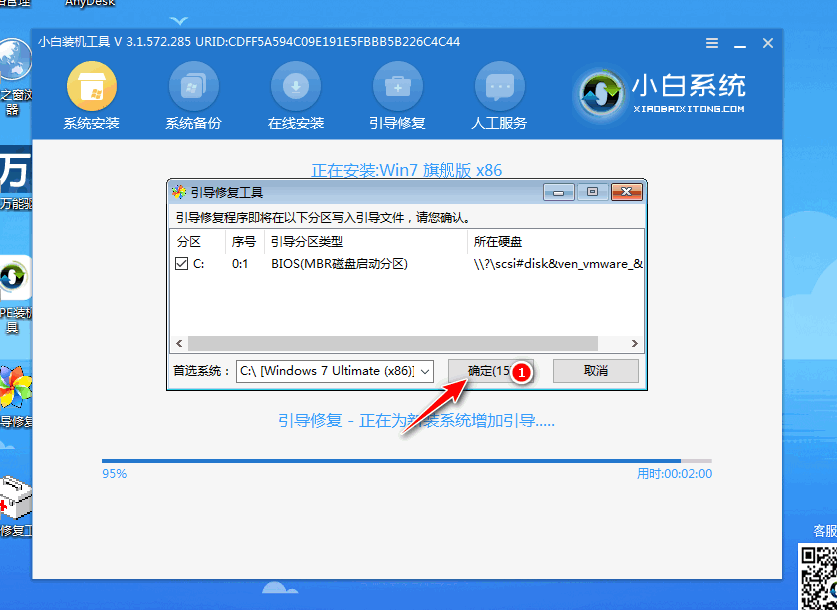837x610 pixels.
Task: Click the 95% installation progress bar
Action: coord(406,461)
